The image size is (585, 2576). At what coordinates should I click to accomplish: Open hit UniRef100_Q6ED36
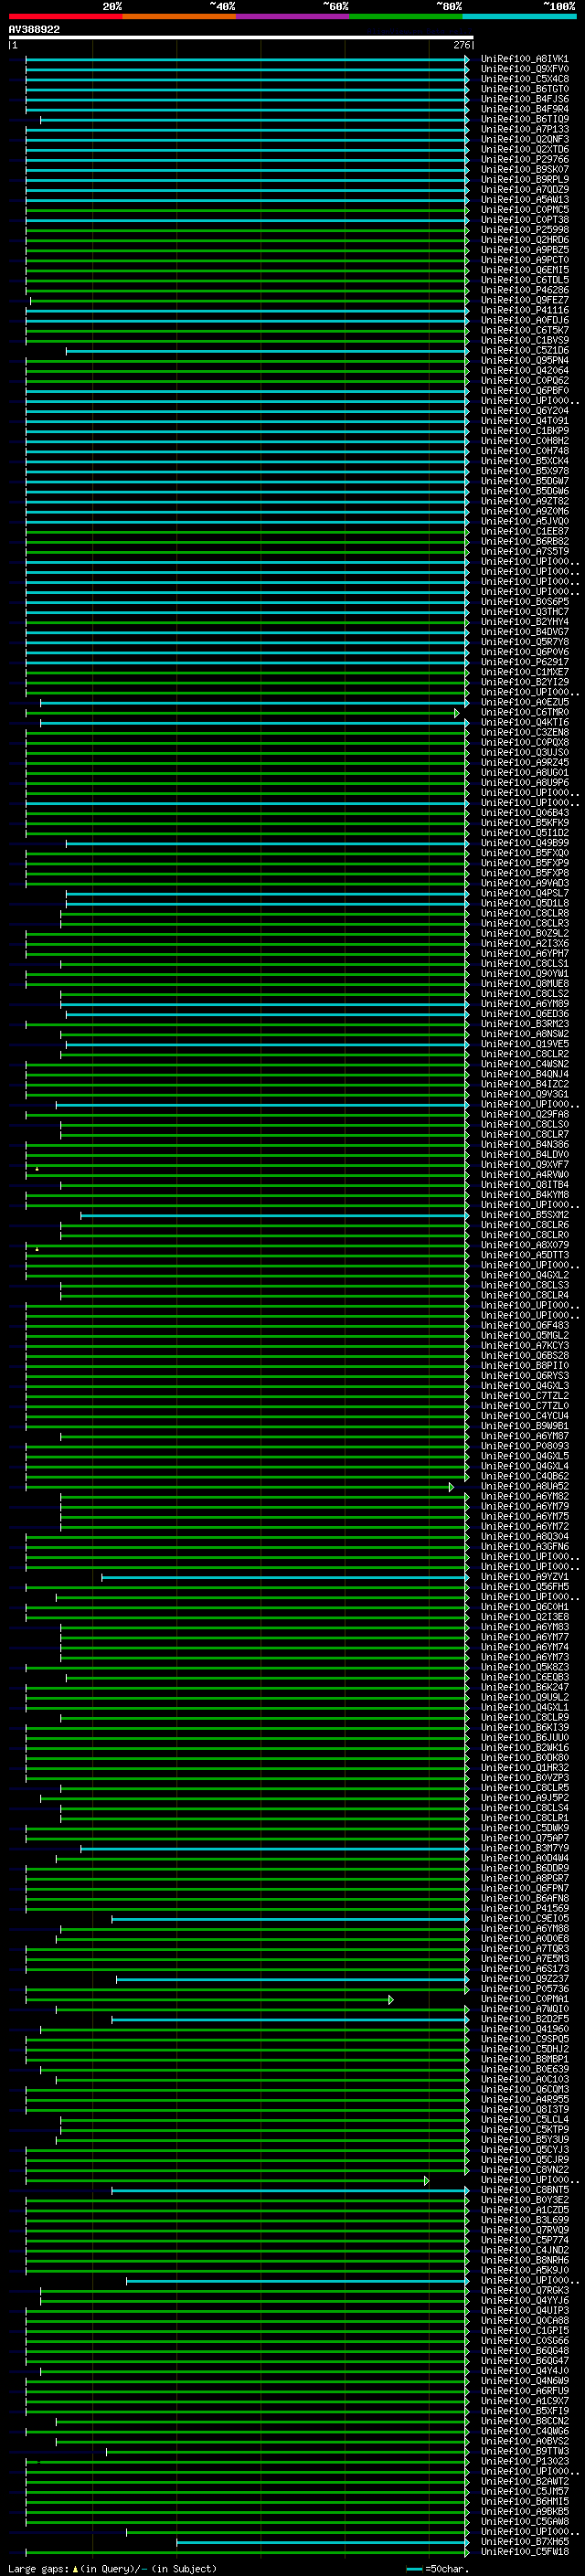525,1014
